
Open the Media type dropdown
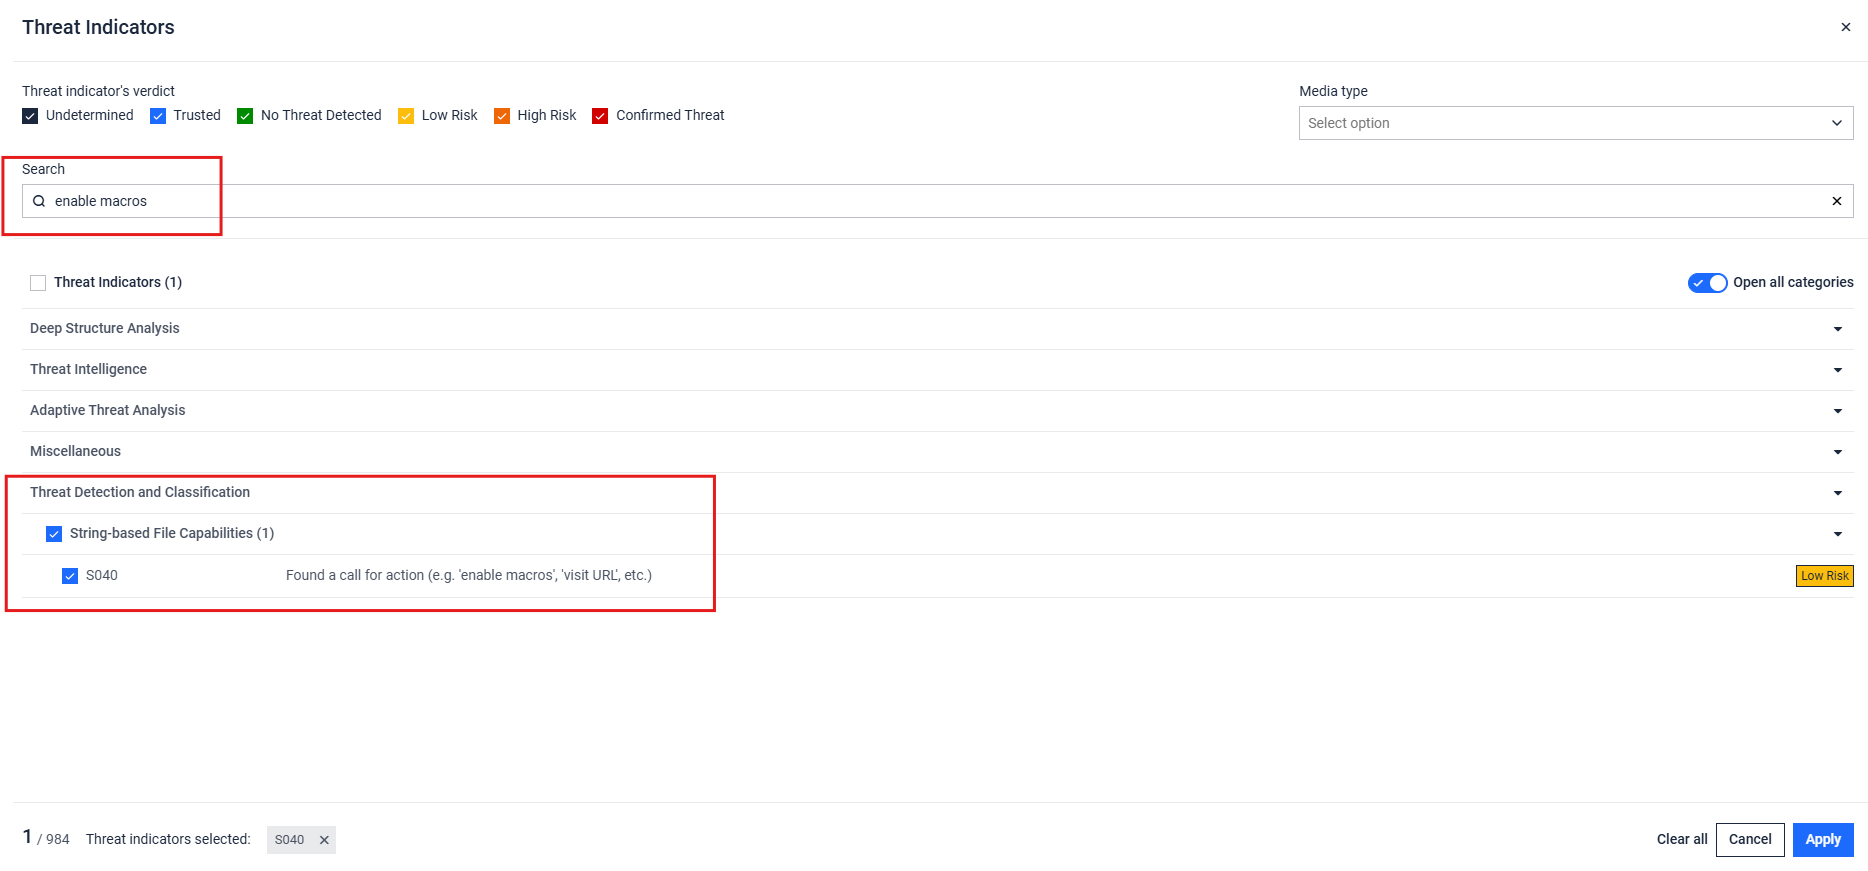coord(1575,123)
